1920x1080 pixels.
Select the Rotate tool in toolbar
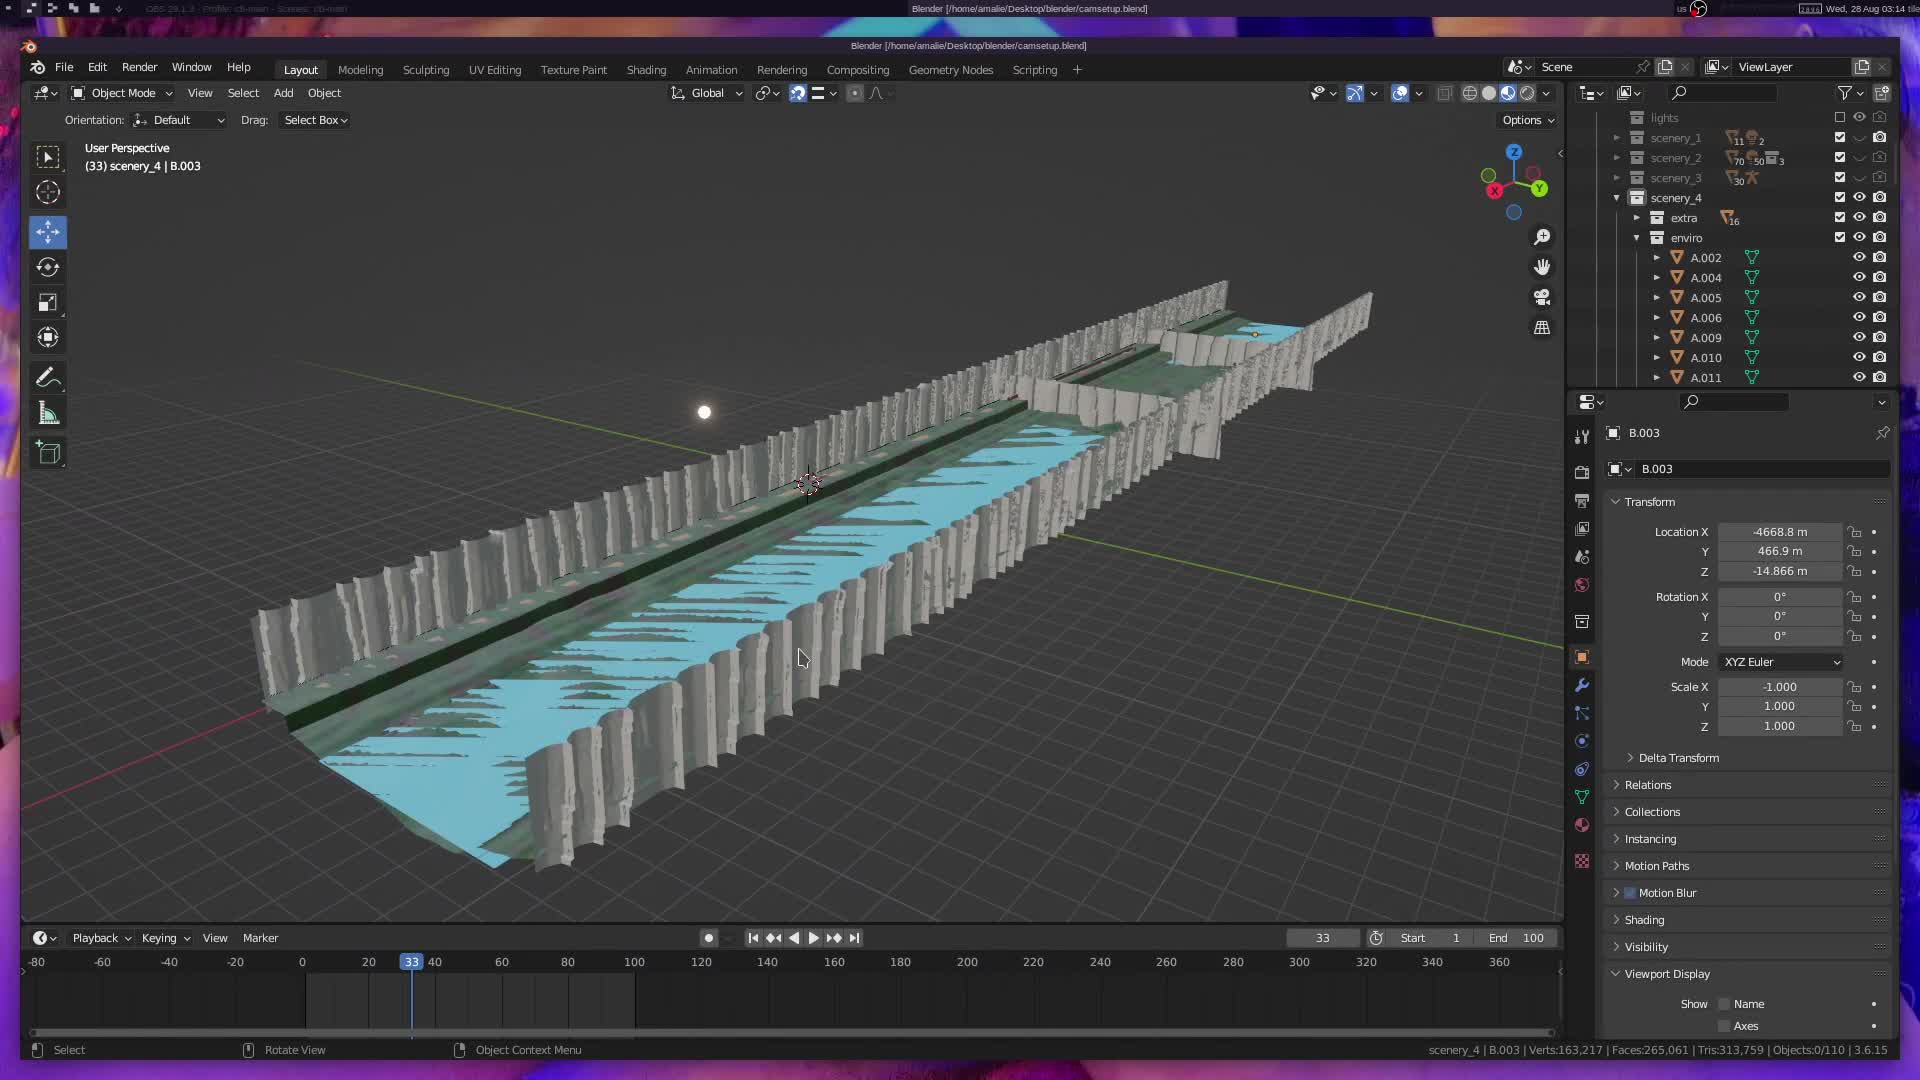tap(48, 267)
